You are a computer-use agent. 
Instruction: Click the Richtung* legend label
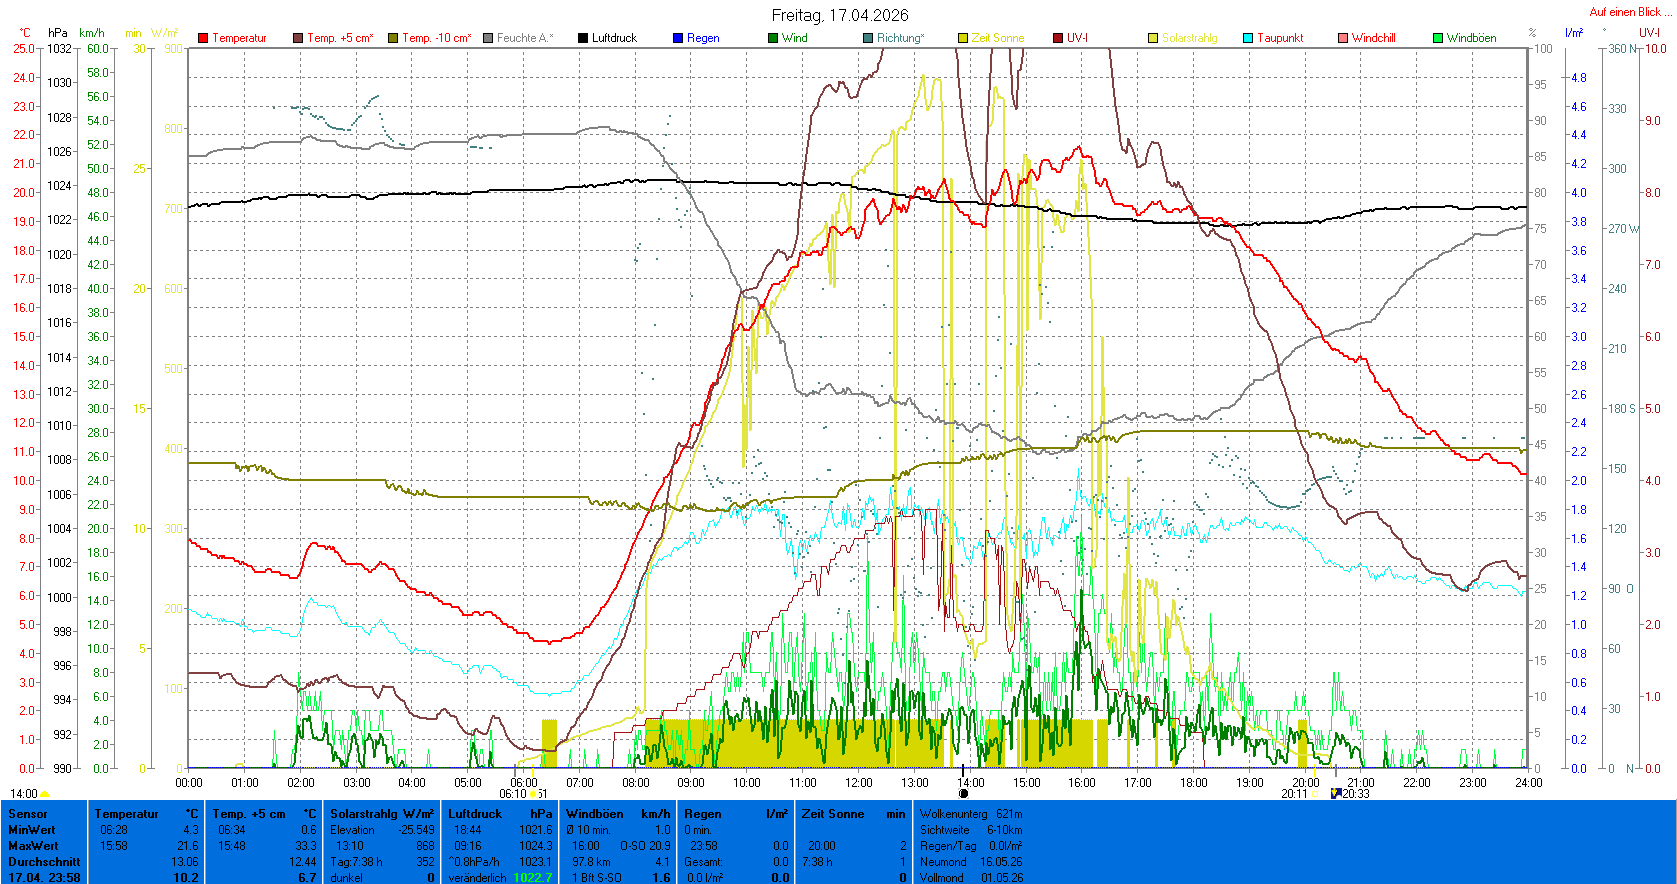pyautogui.click(x=900, y=38)
